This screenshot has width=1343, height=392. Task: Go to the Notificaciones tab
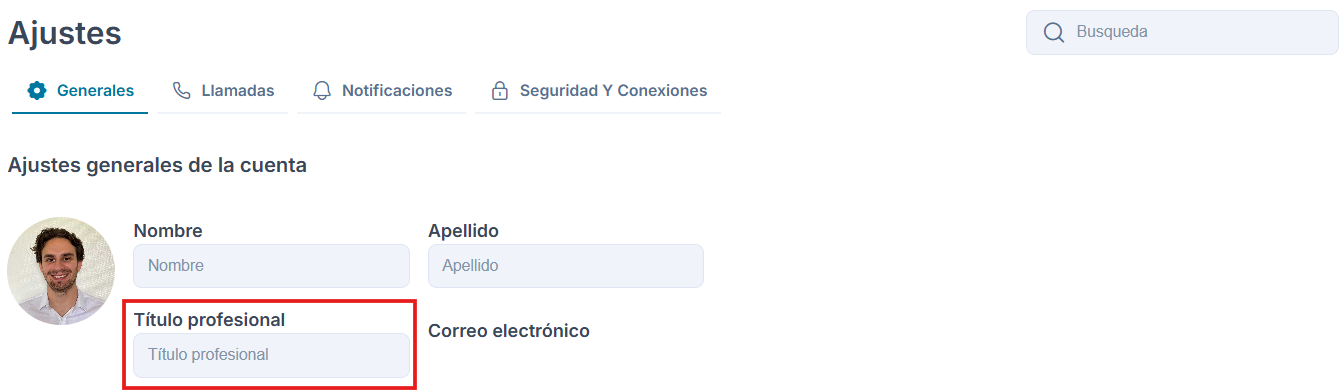pyautogui.click(x=382, y=91)
